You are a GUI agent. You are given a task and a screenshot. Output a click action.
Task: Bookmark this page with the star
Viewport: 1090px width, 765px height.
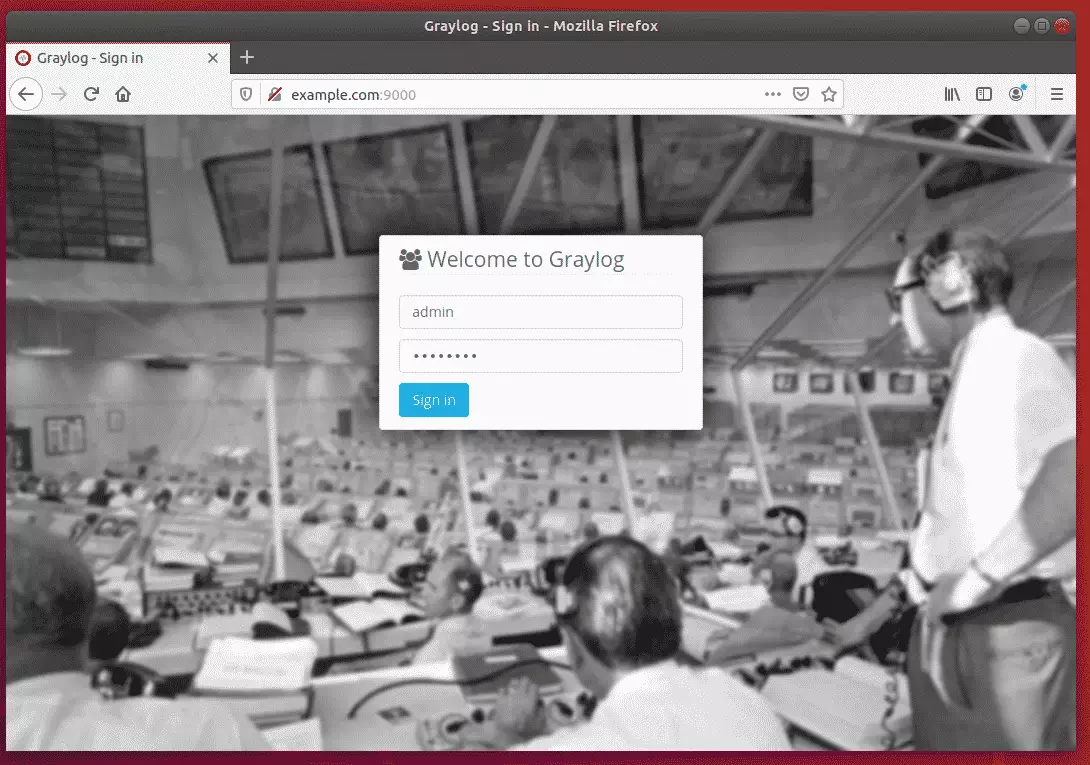829,95
